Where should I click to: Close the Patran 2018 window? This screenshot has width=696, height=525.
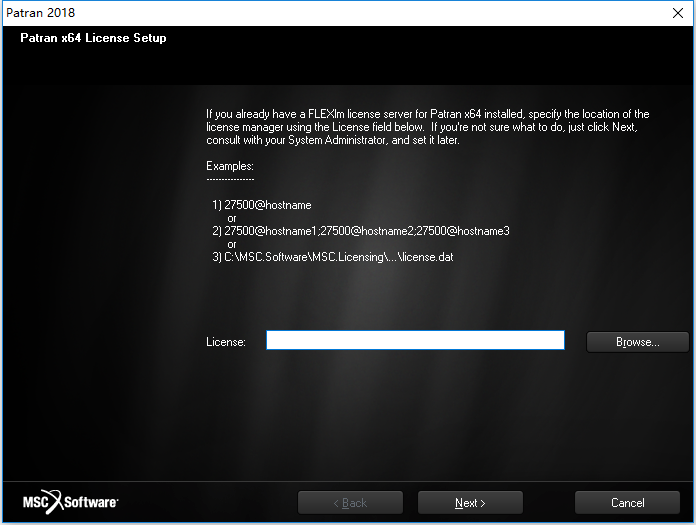tap(678, 13)
